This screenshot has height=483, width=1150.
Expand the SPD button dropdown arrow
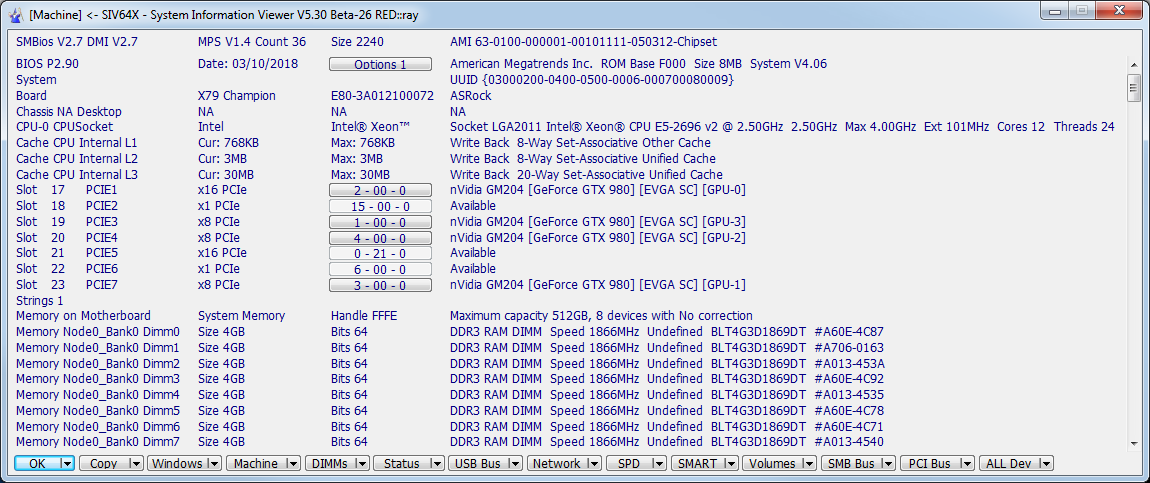point(658,463)
